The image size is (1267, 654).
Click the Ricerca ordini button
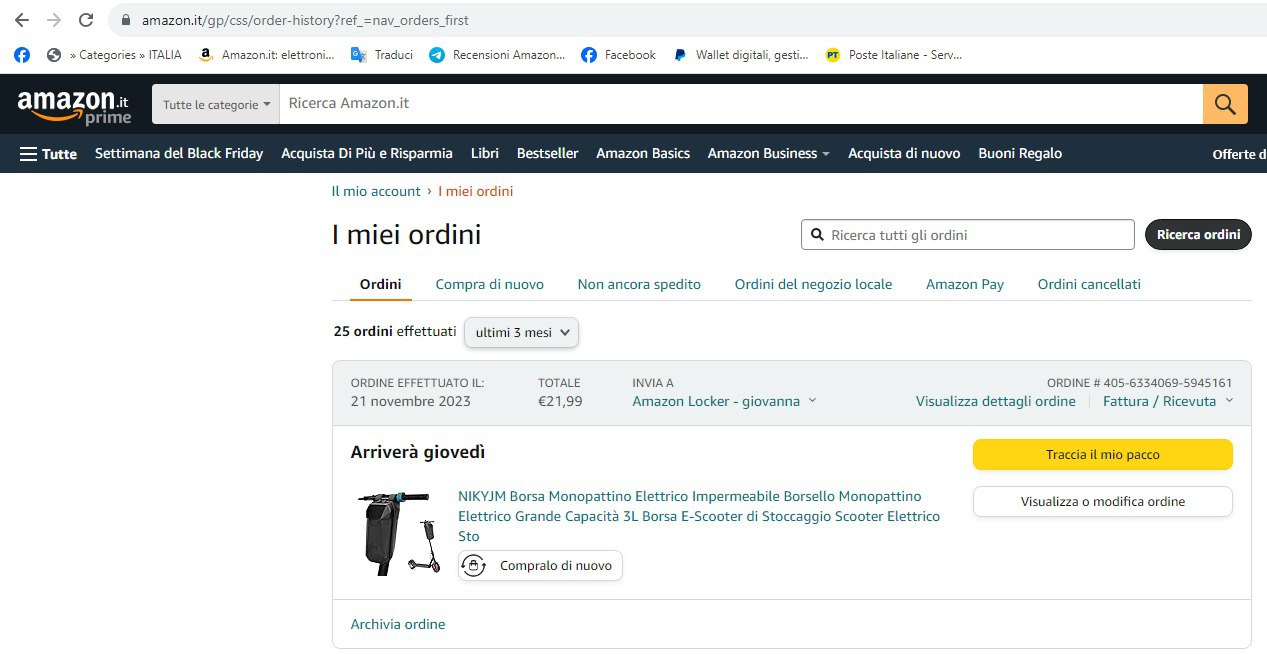[1198, 235]
